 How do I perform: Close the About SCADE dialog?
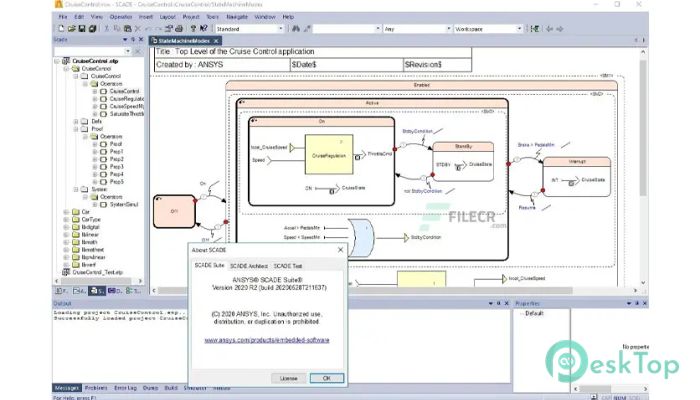click(x=341, y=250)
